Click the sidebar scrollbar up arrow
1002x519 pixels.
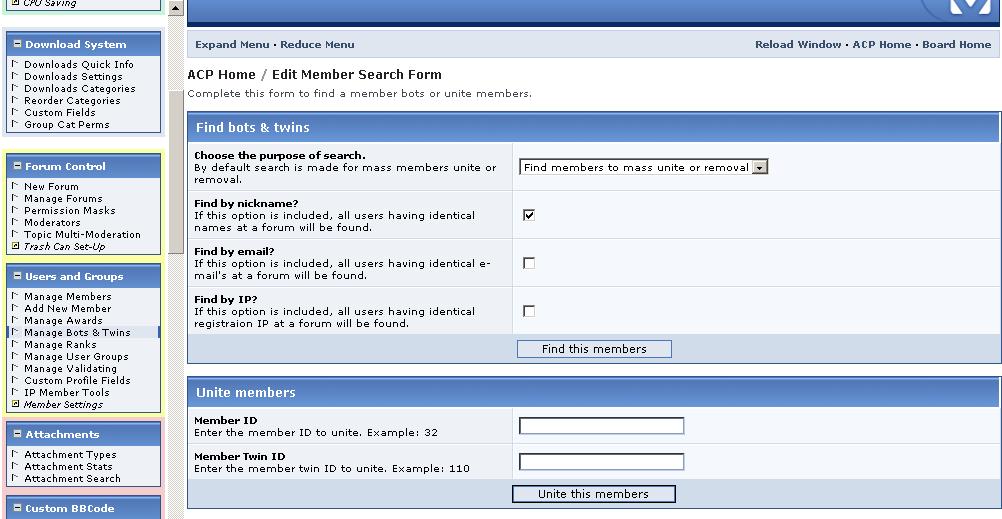click(x=176, y=9)
